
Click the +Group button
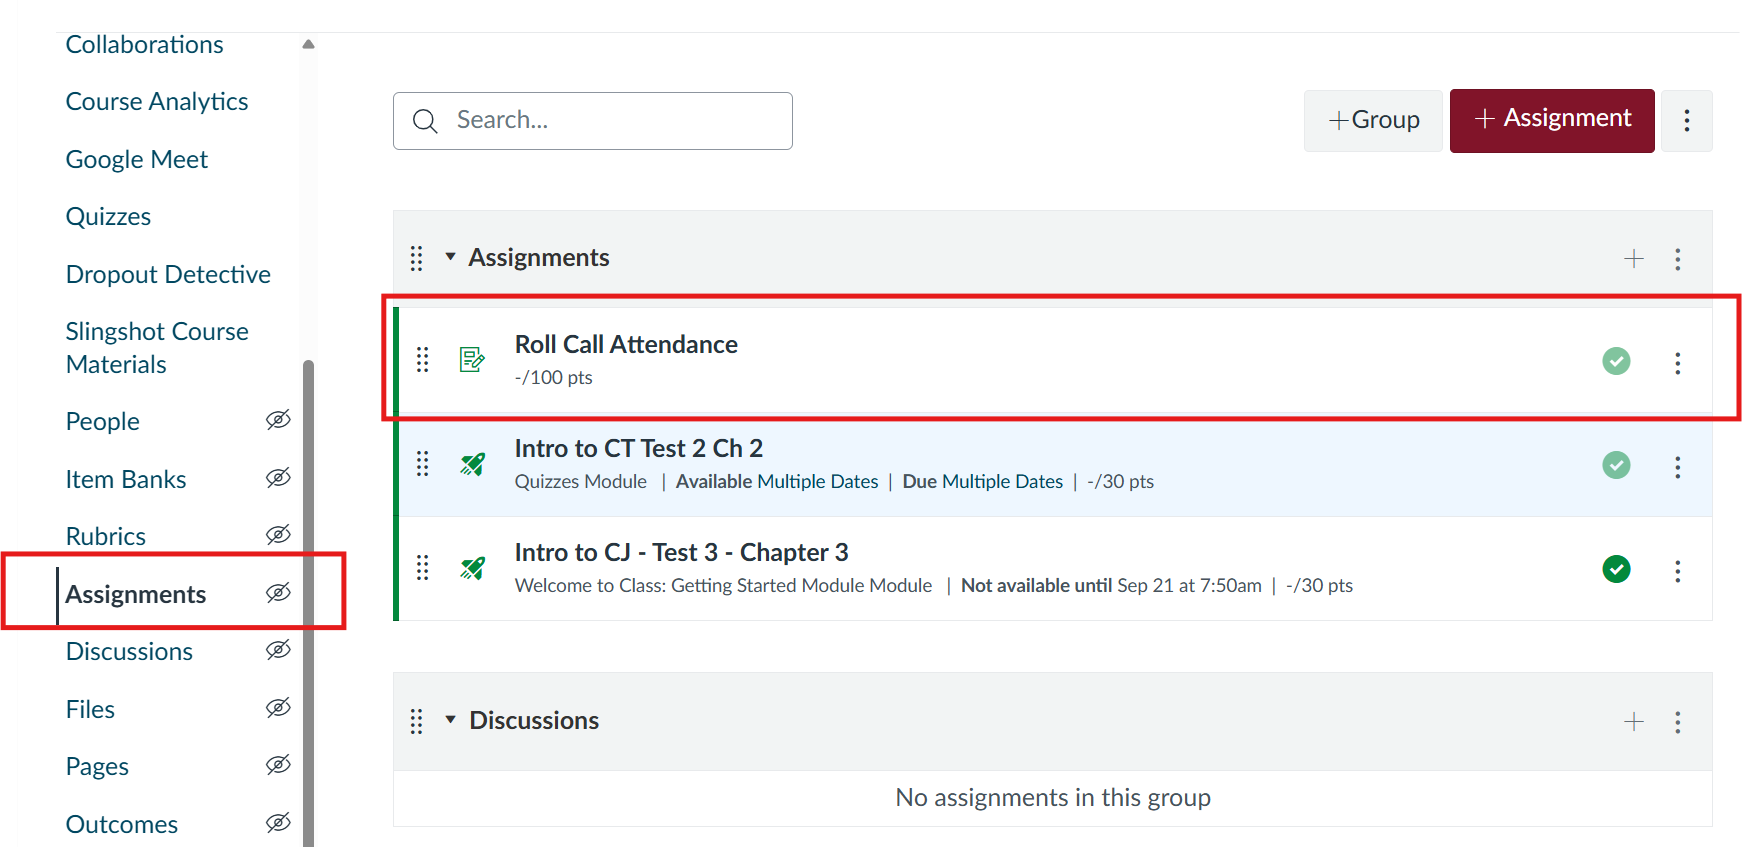pyautogui.click(x=1373, y=121)
